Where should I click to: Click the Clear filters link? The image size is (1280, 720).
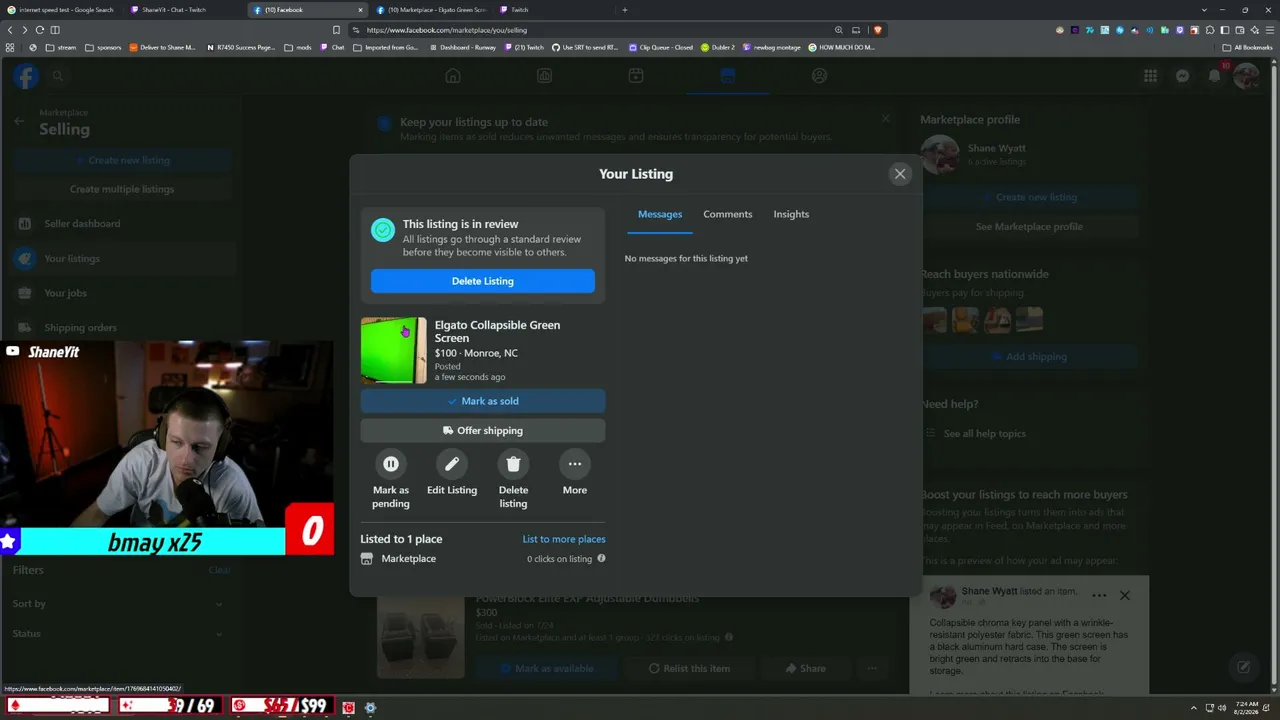pyautogui.click(x=219, y=570)
